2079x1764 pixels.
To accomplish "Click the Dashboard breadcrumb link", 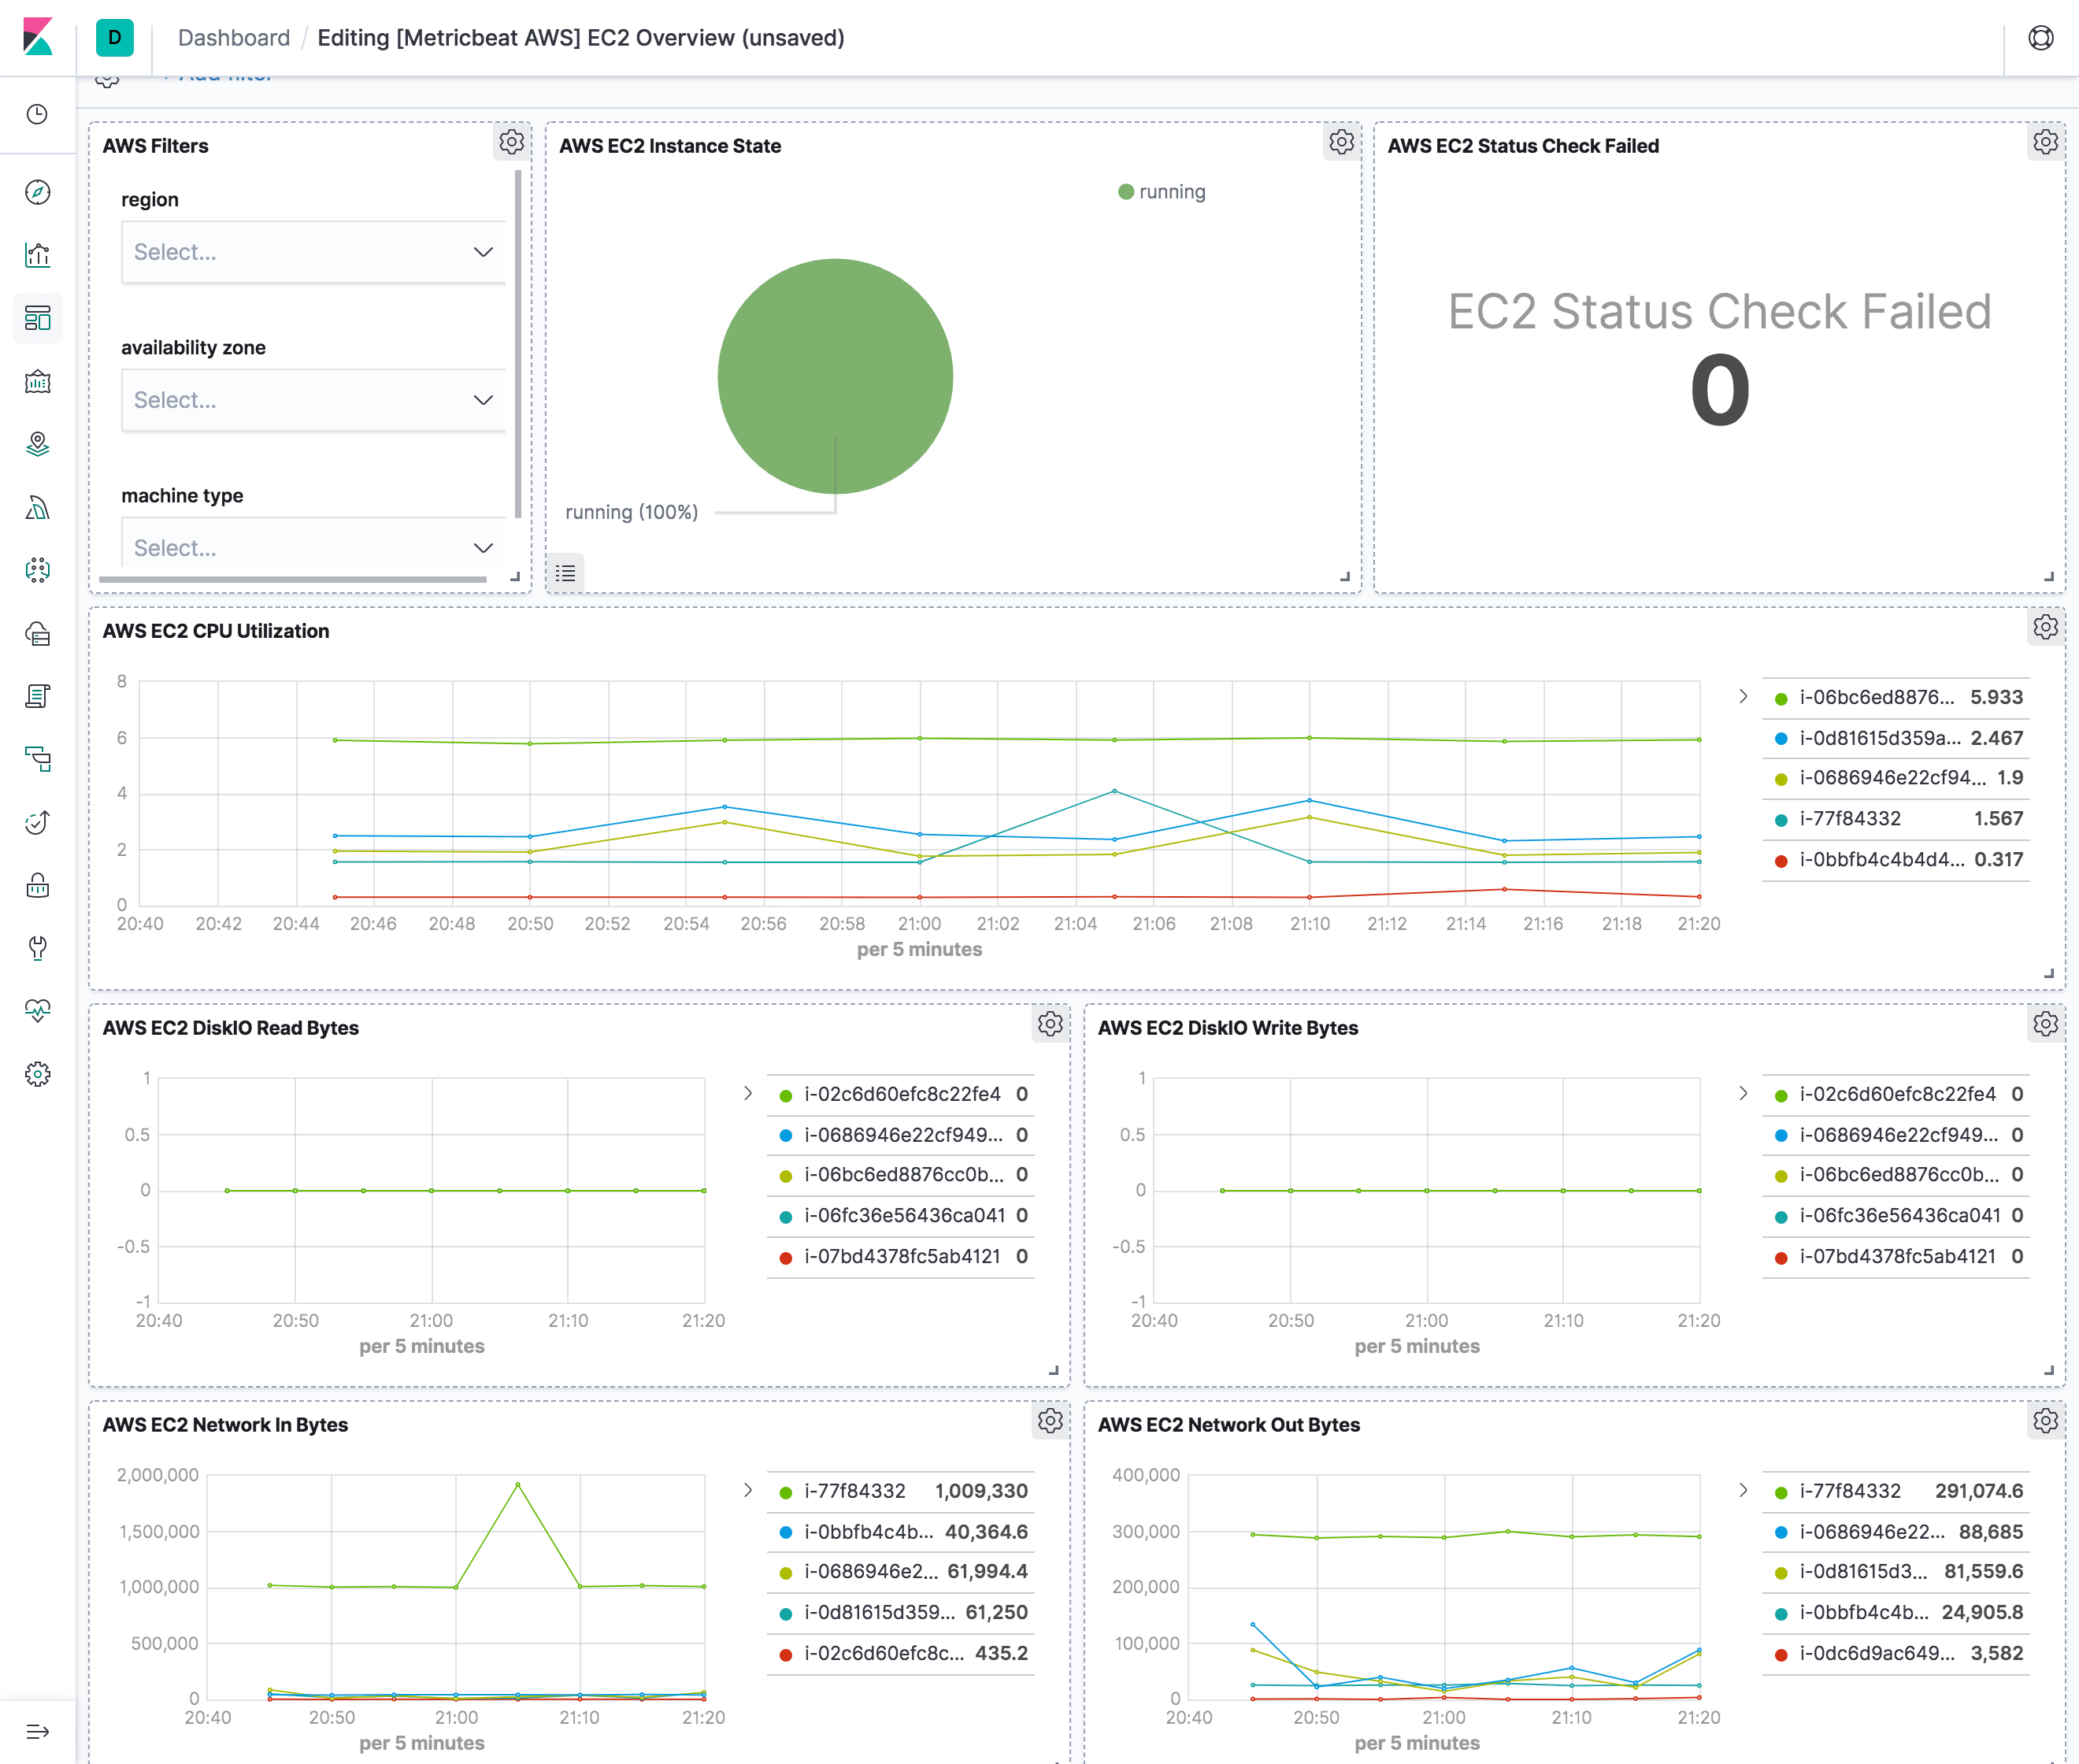I will tap(234, 37).
